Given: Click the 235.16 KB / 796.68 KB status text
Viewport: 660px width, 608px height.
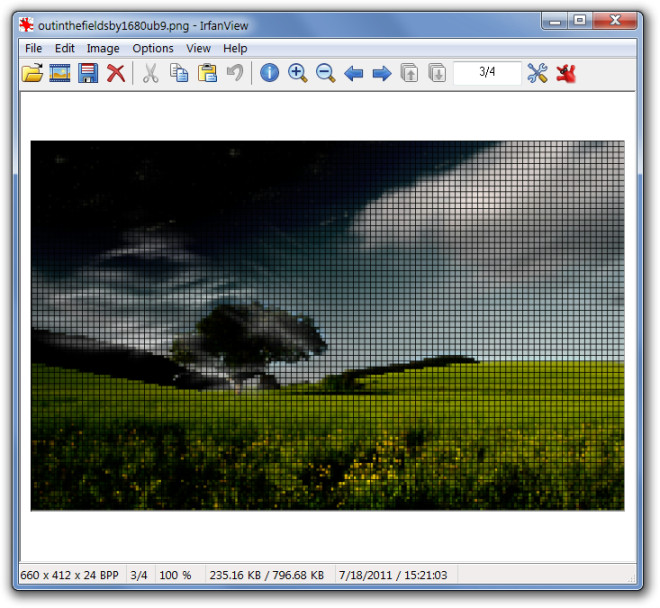Looking at the screenshot, I should [x=266, y=575].
